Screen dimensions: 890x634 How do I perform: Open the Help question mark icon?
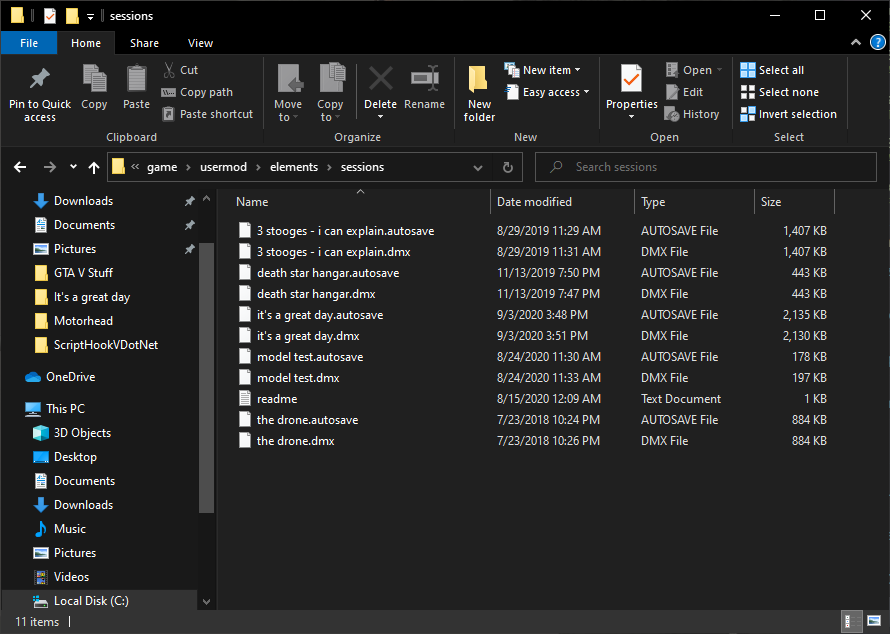coord(878,43)
